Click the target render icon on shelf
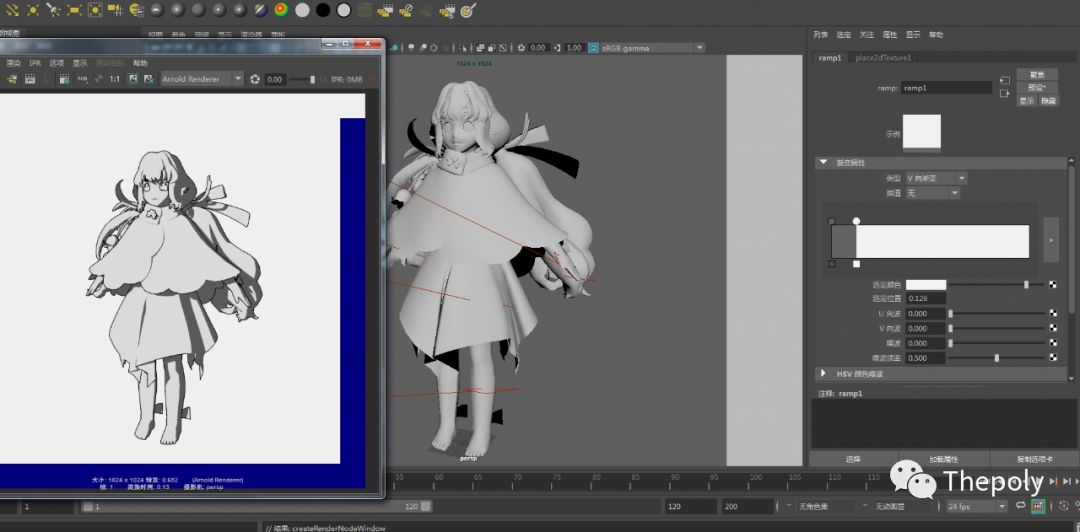Image resolution: width=1080 pixels, height=532 pixels. tap(467, 10)
